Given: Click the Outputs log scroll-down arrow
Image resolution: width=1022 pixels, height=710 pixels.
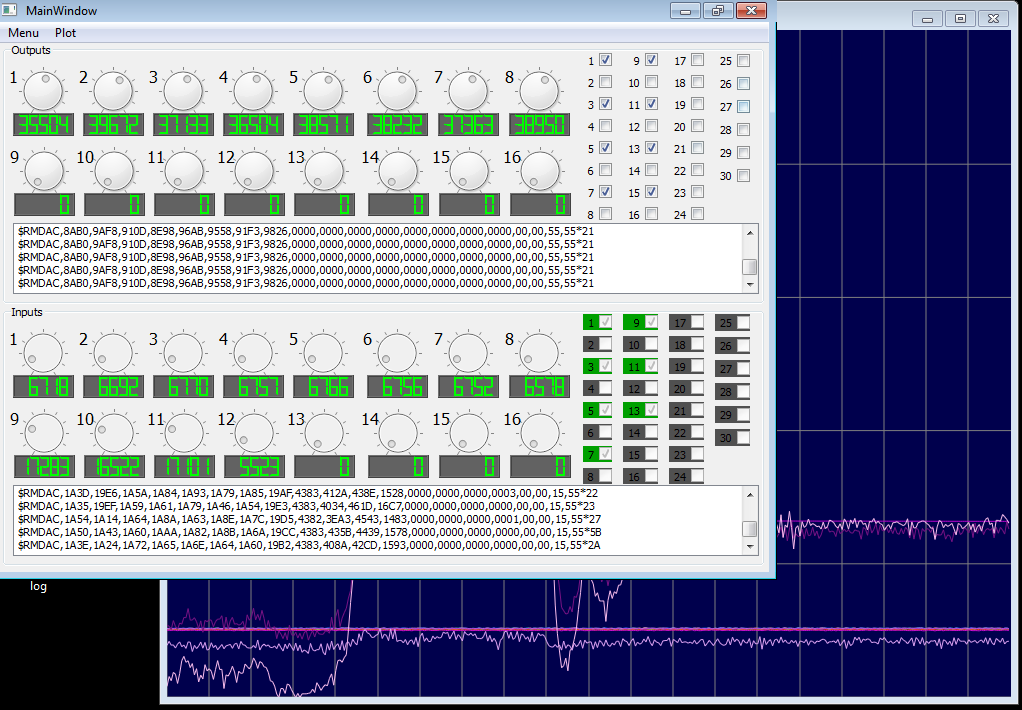Looking at the screenshot, I should [x=750, y=284].
